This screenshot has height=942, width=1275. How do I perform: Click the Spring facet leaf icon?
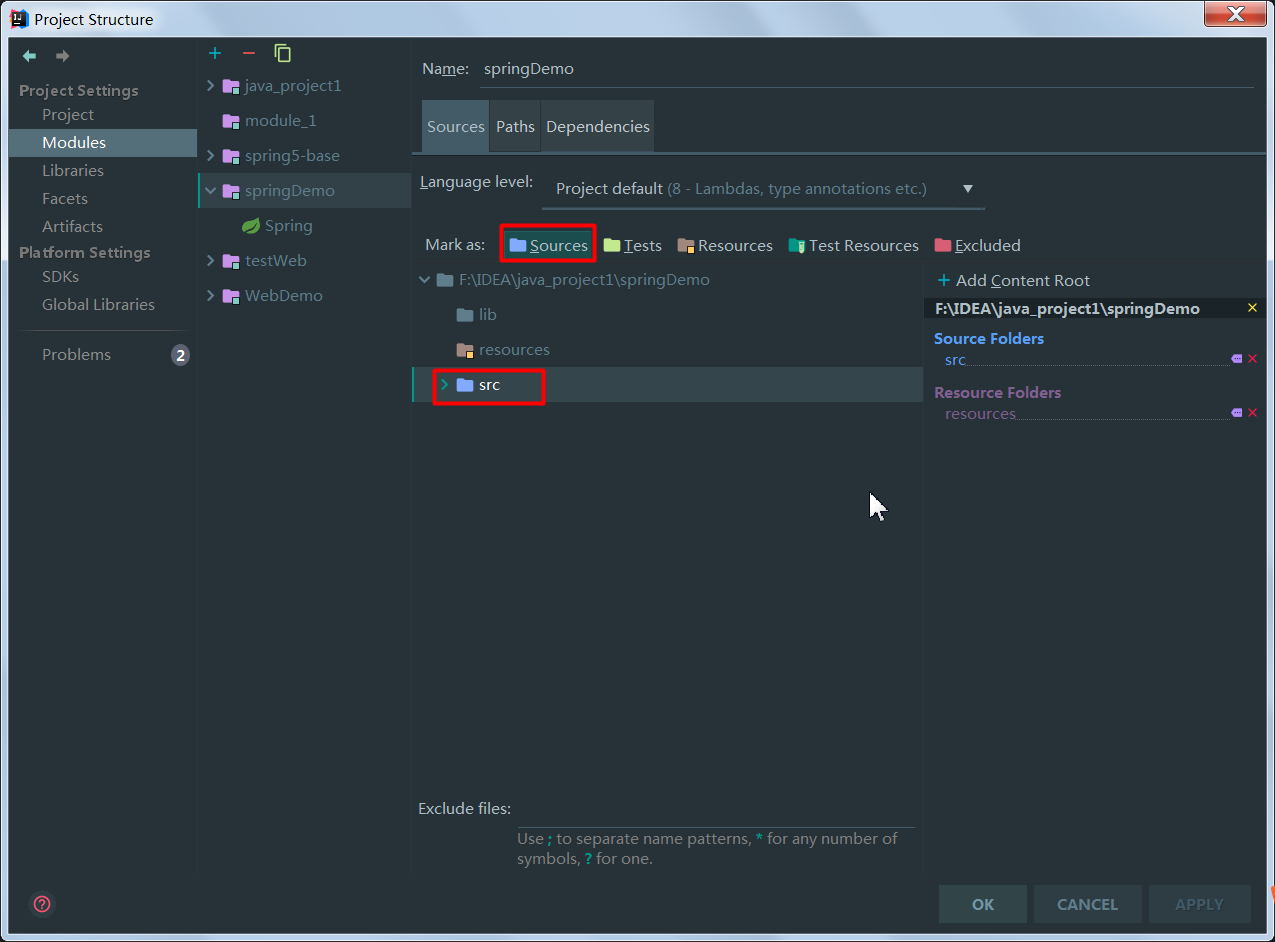point(251,226)
